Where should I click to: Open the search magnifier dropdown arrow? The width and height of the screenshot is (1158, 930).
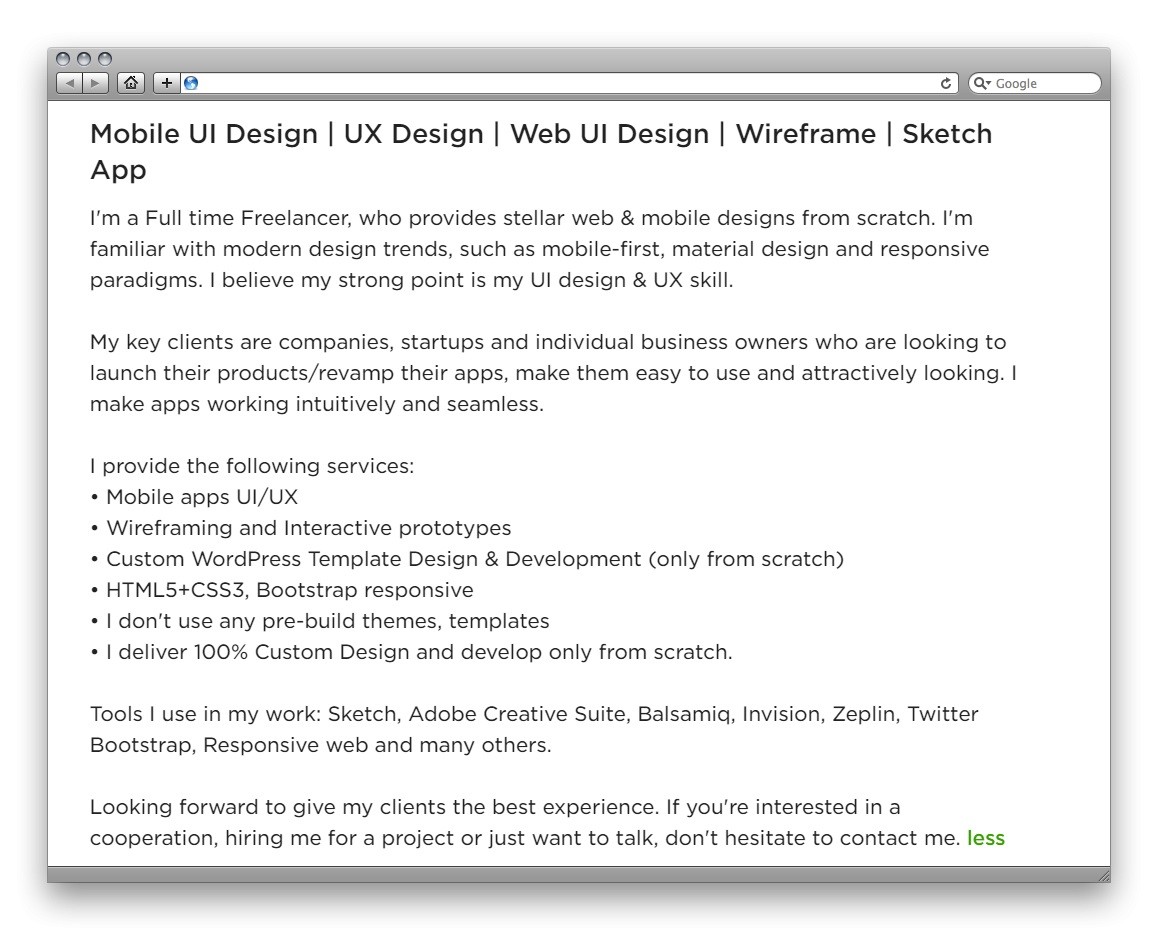(983, 84)
